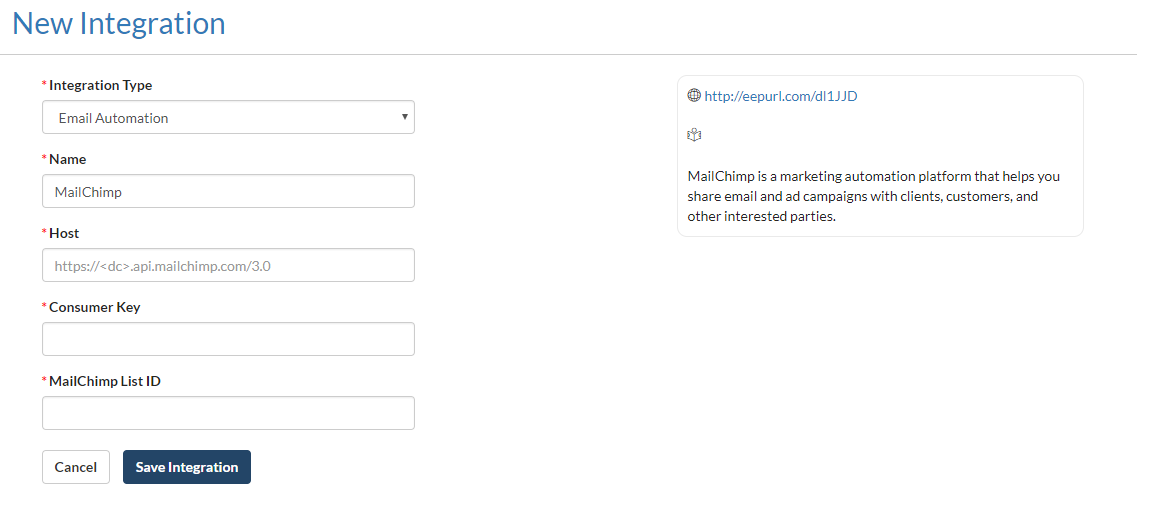Focus the Host input field
The image size is (1150, 517).
[x=228, y=265]
